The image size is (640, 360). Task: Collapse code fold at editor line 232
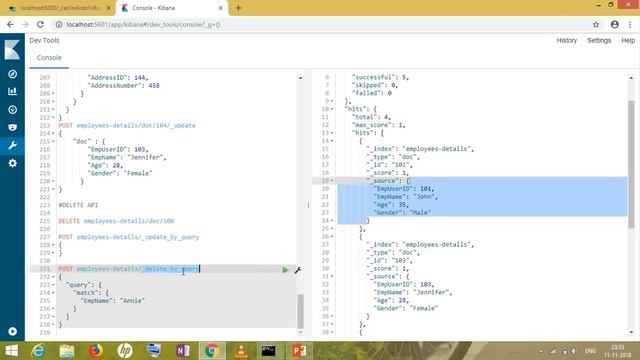click(53, 277)
